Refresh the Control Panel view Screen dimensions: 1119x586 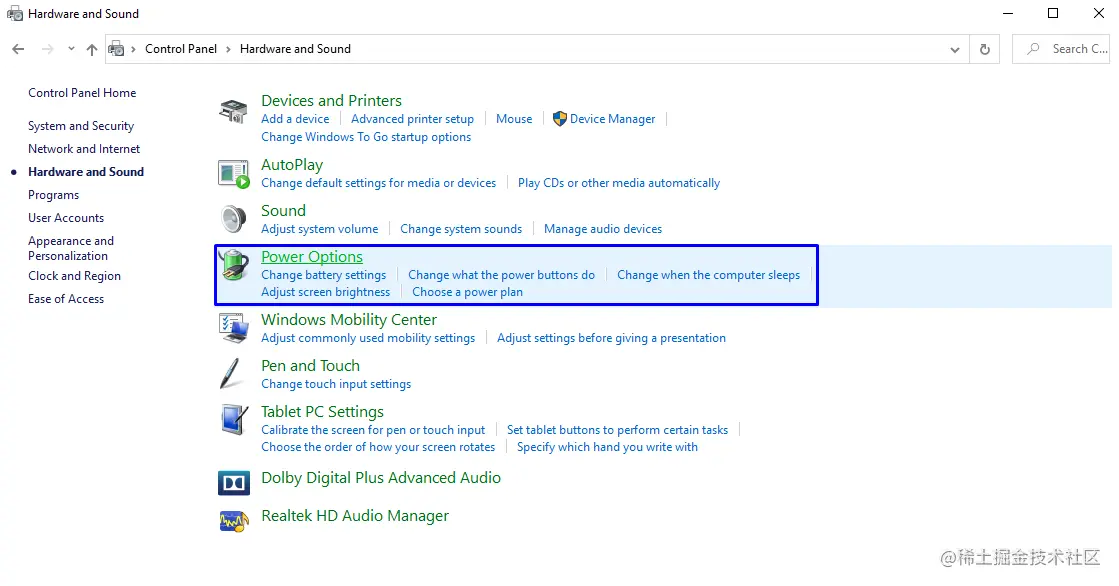click(x=985, y=49)
